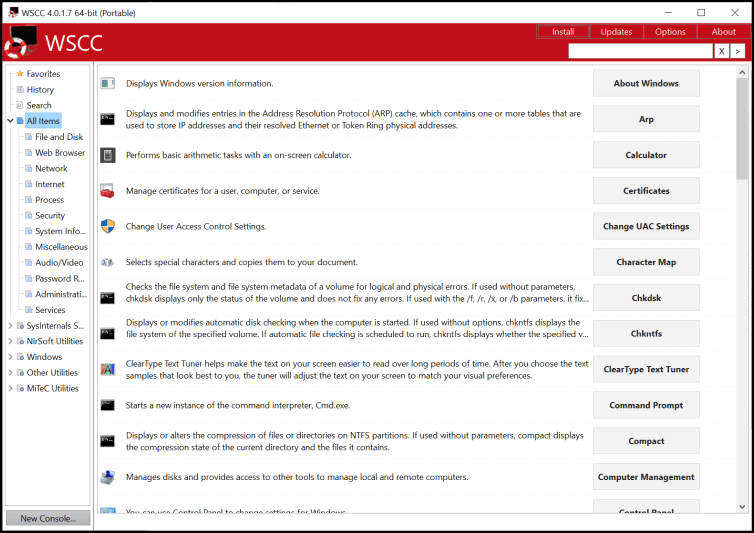
Task: Click the History icon in sidebar
Action: (20, 89)
